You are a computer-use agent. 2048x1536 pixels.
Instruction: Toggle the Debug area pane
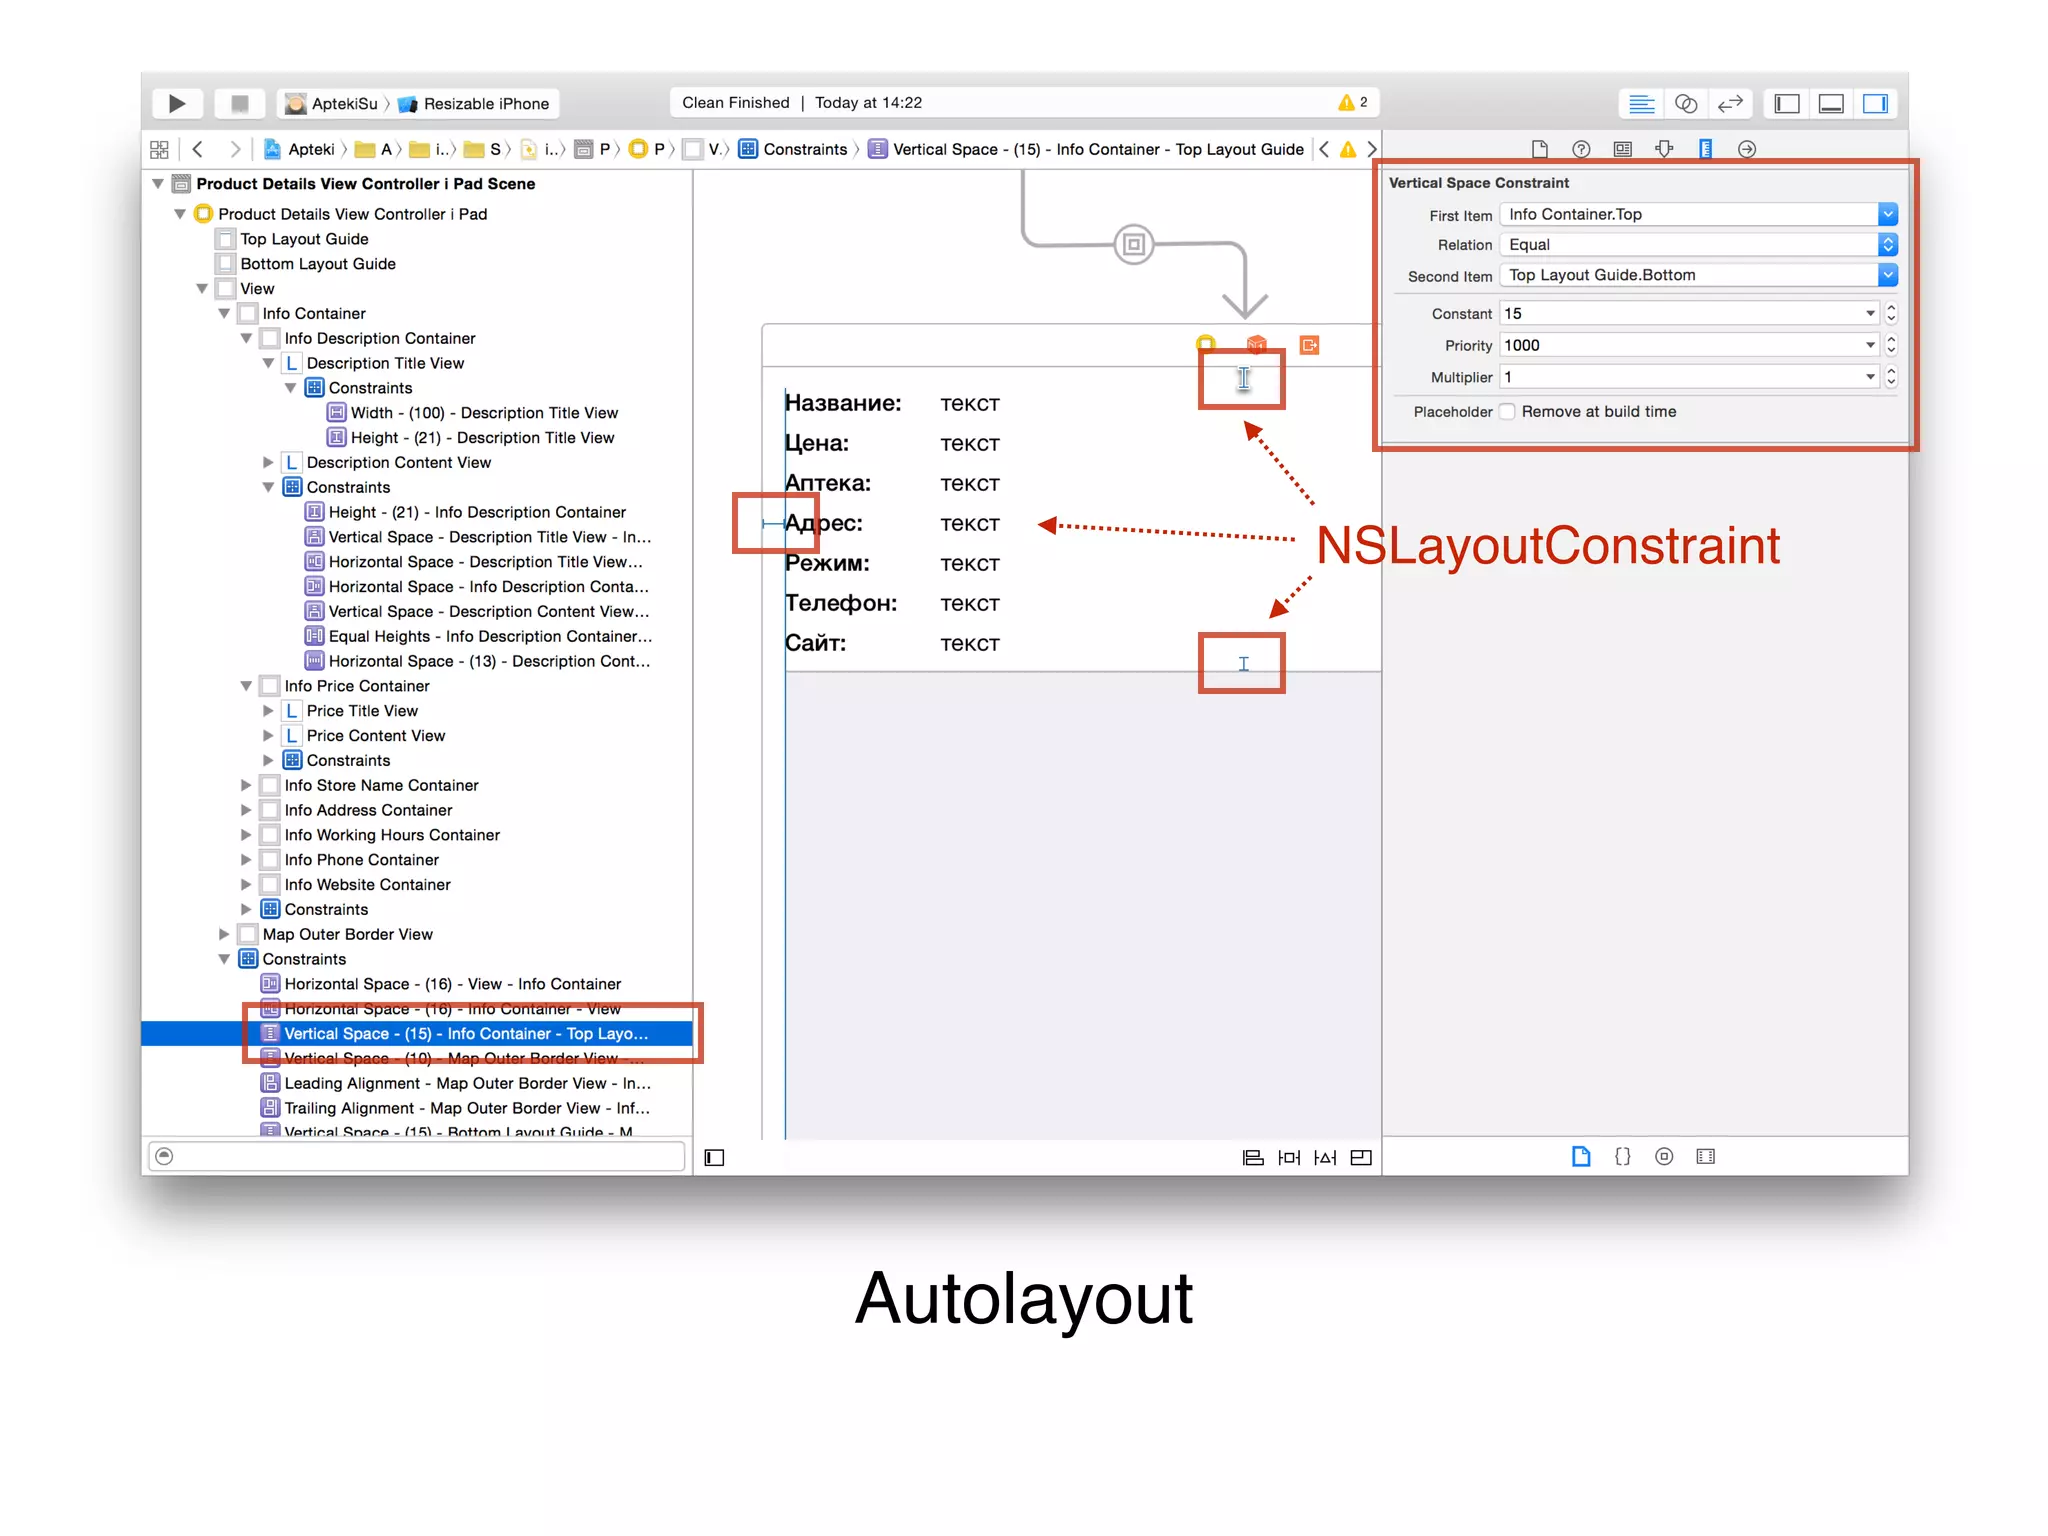tap(1831, 103)
